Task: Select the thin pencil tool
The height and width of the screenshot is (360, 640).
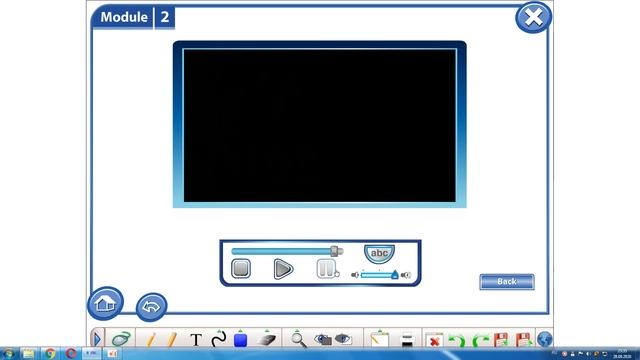Action: [x=151, y=340]
